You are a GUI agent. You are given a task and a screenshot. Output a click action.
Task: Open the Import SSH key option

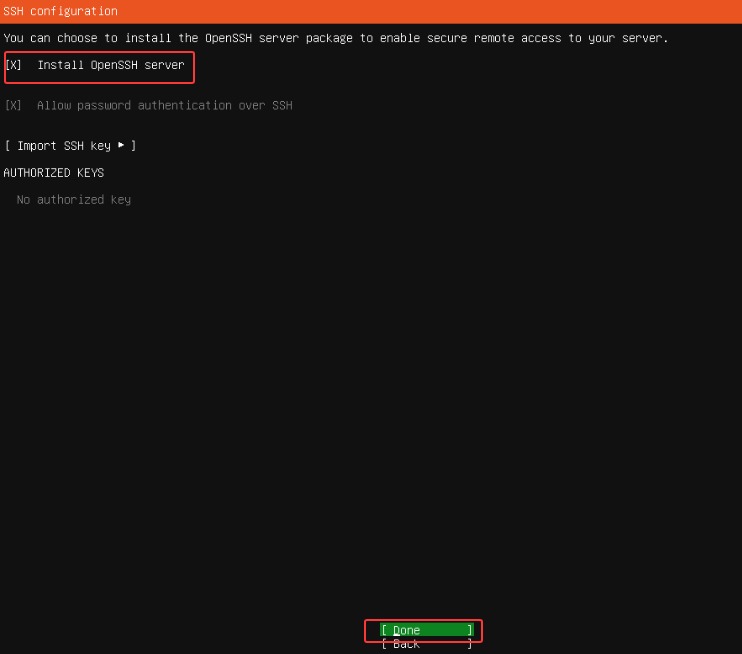70,146
